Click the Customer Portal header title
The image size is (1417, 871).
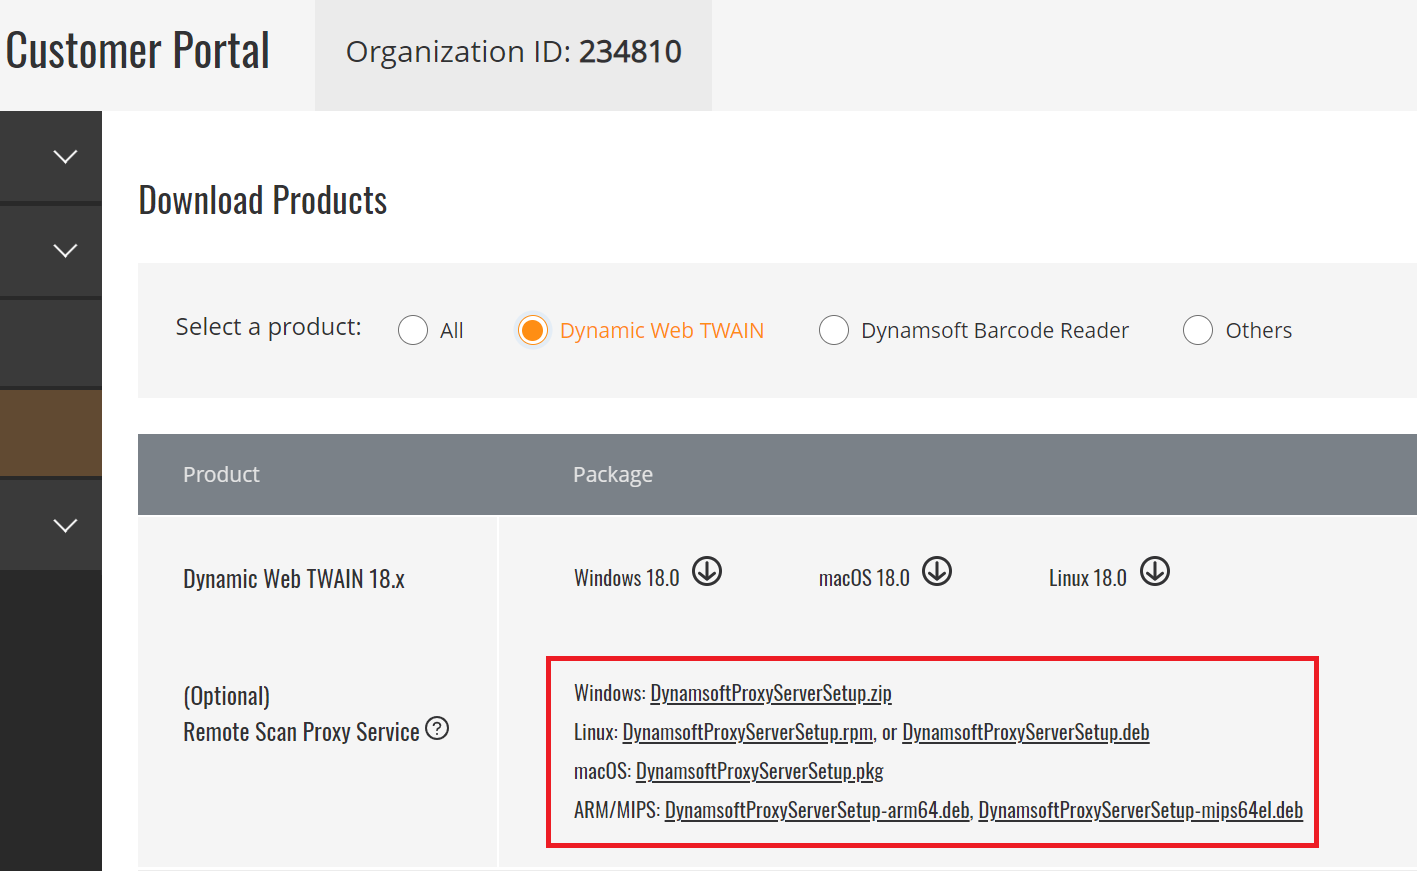tap(138, 51)
